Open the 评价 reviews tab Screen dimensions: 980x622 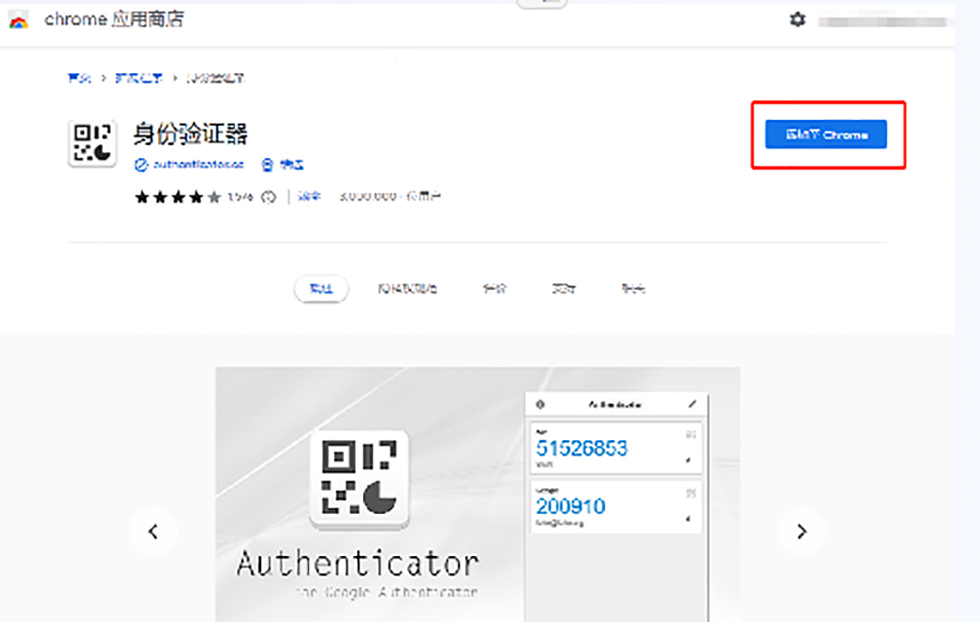coord(494,289)
